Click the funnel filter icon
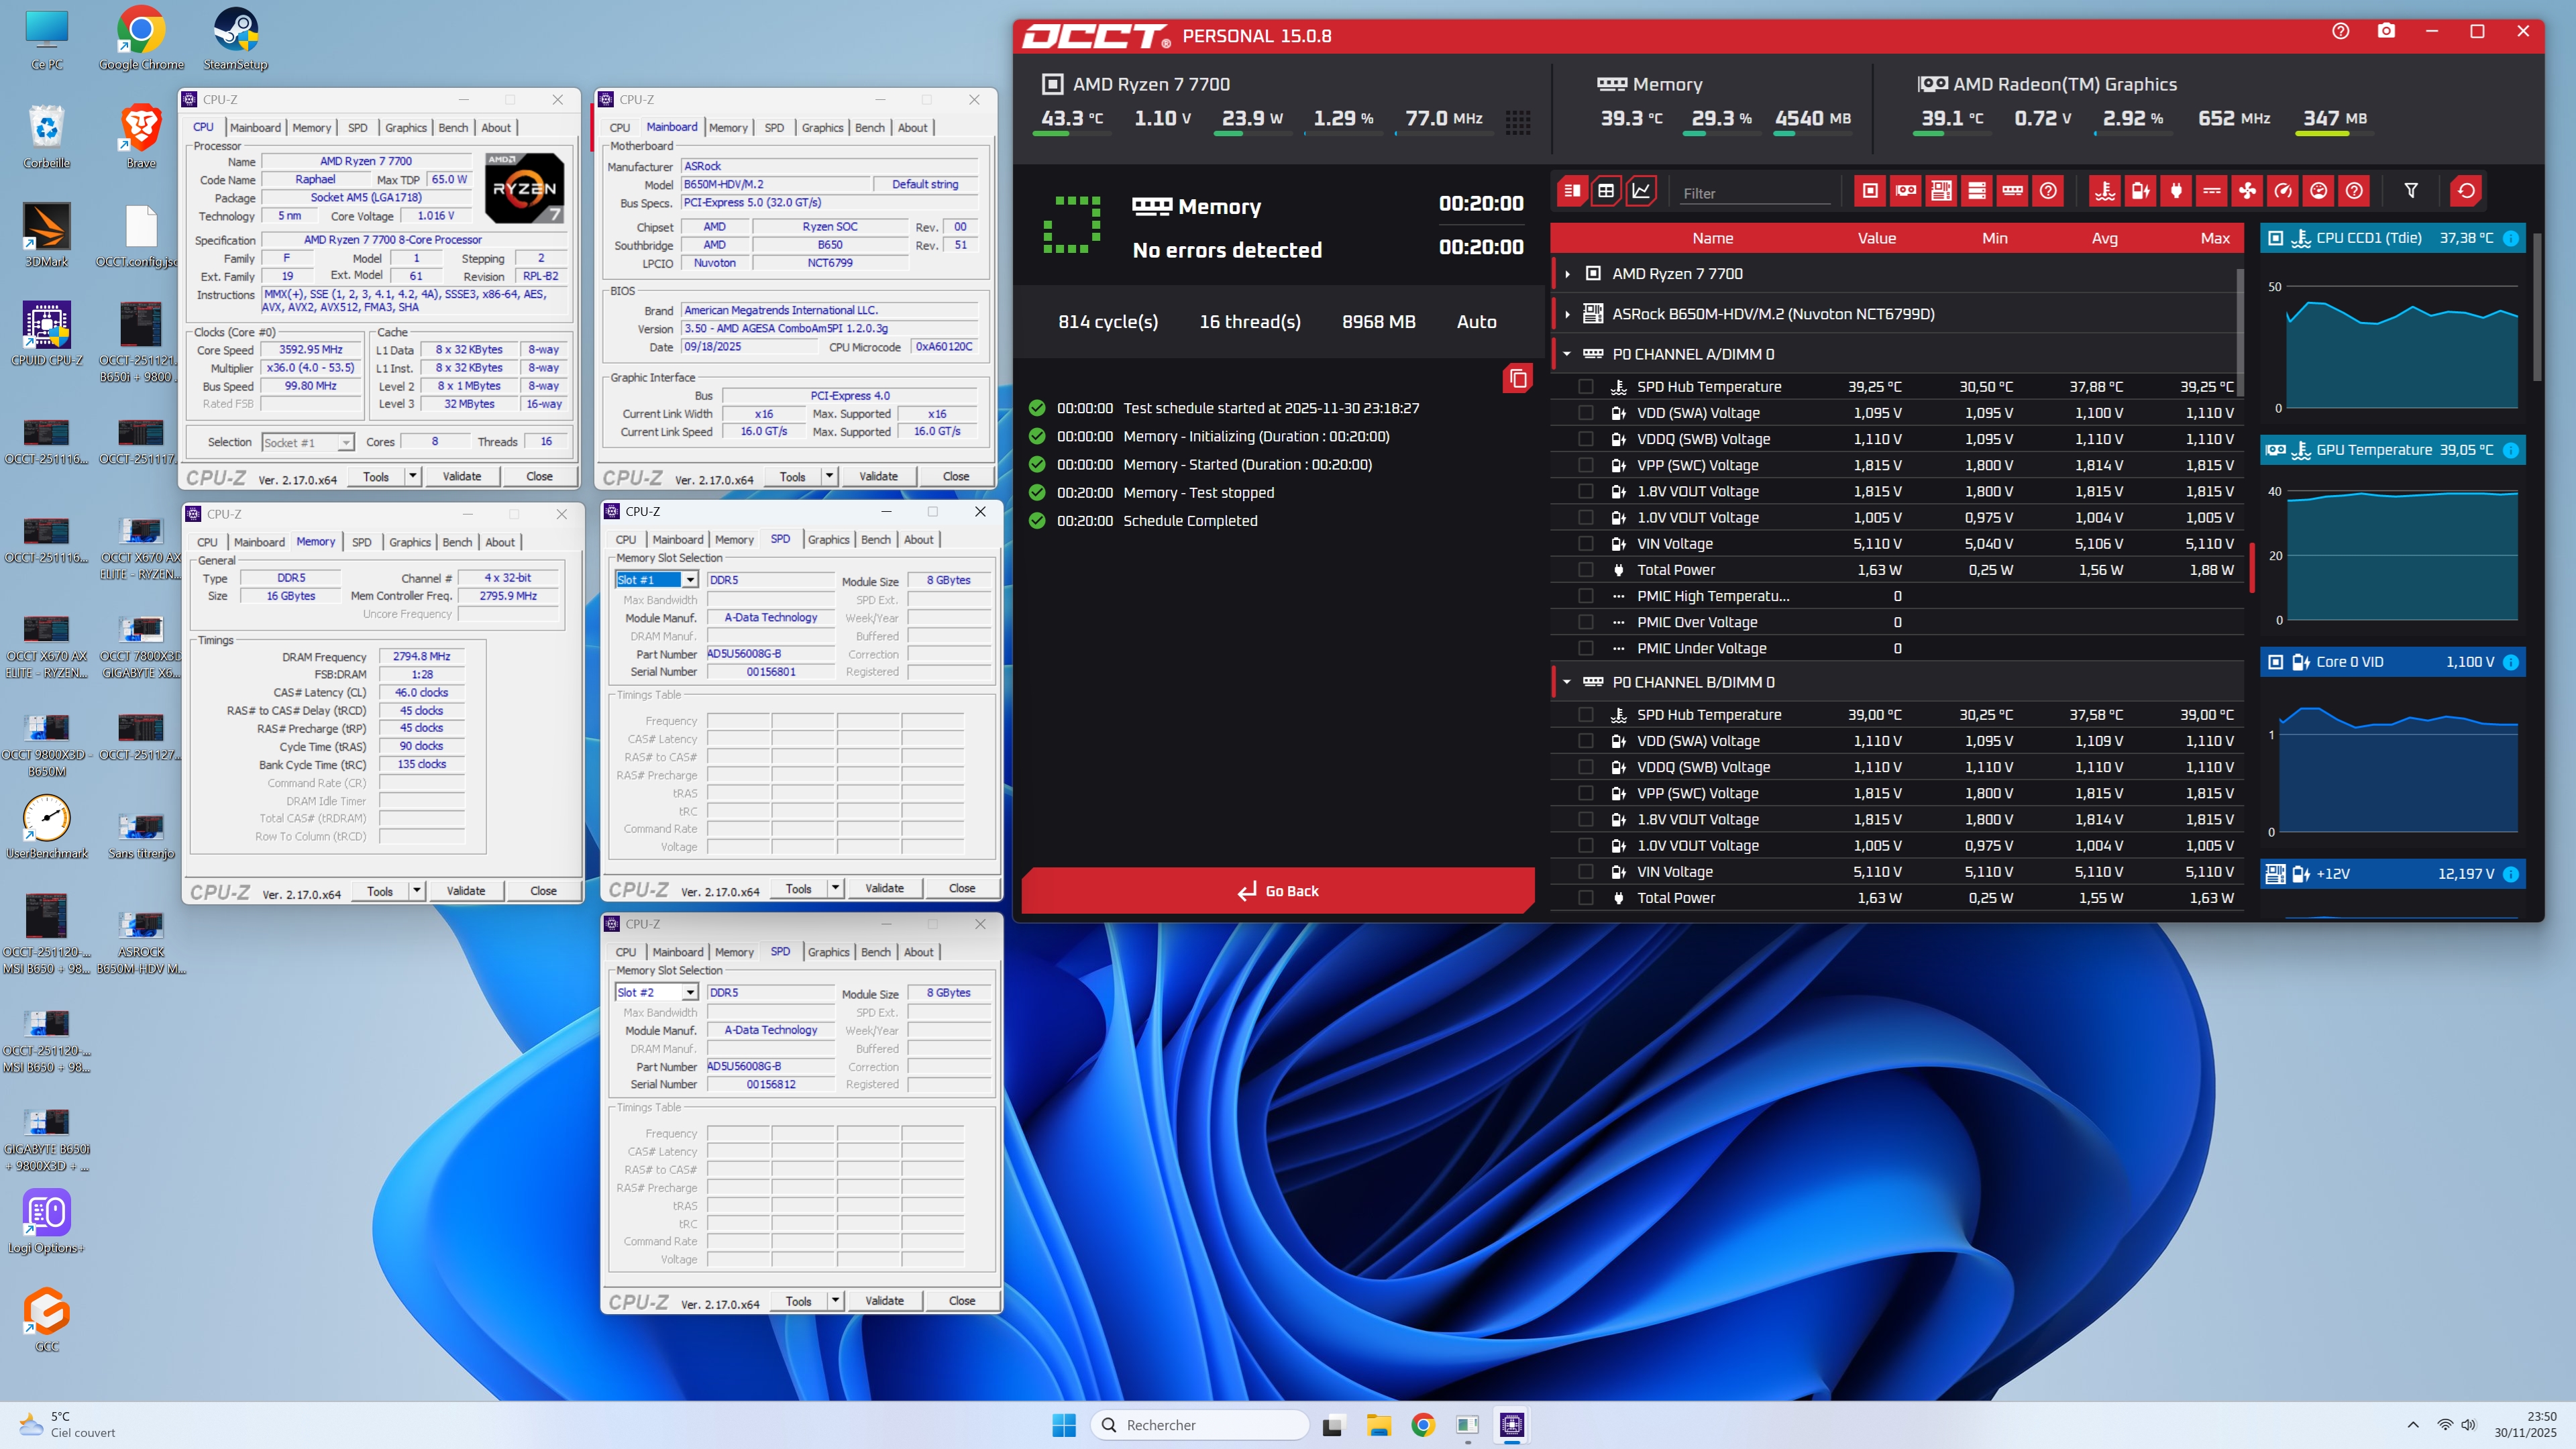 (2411, 191)
